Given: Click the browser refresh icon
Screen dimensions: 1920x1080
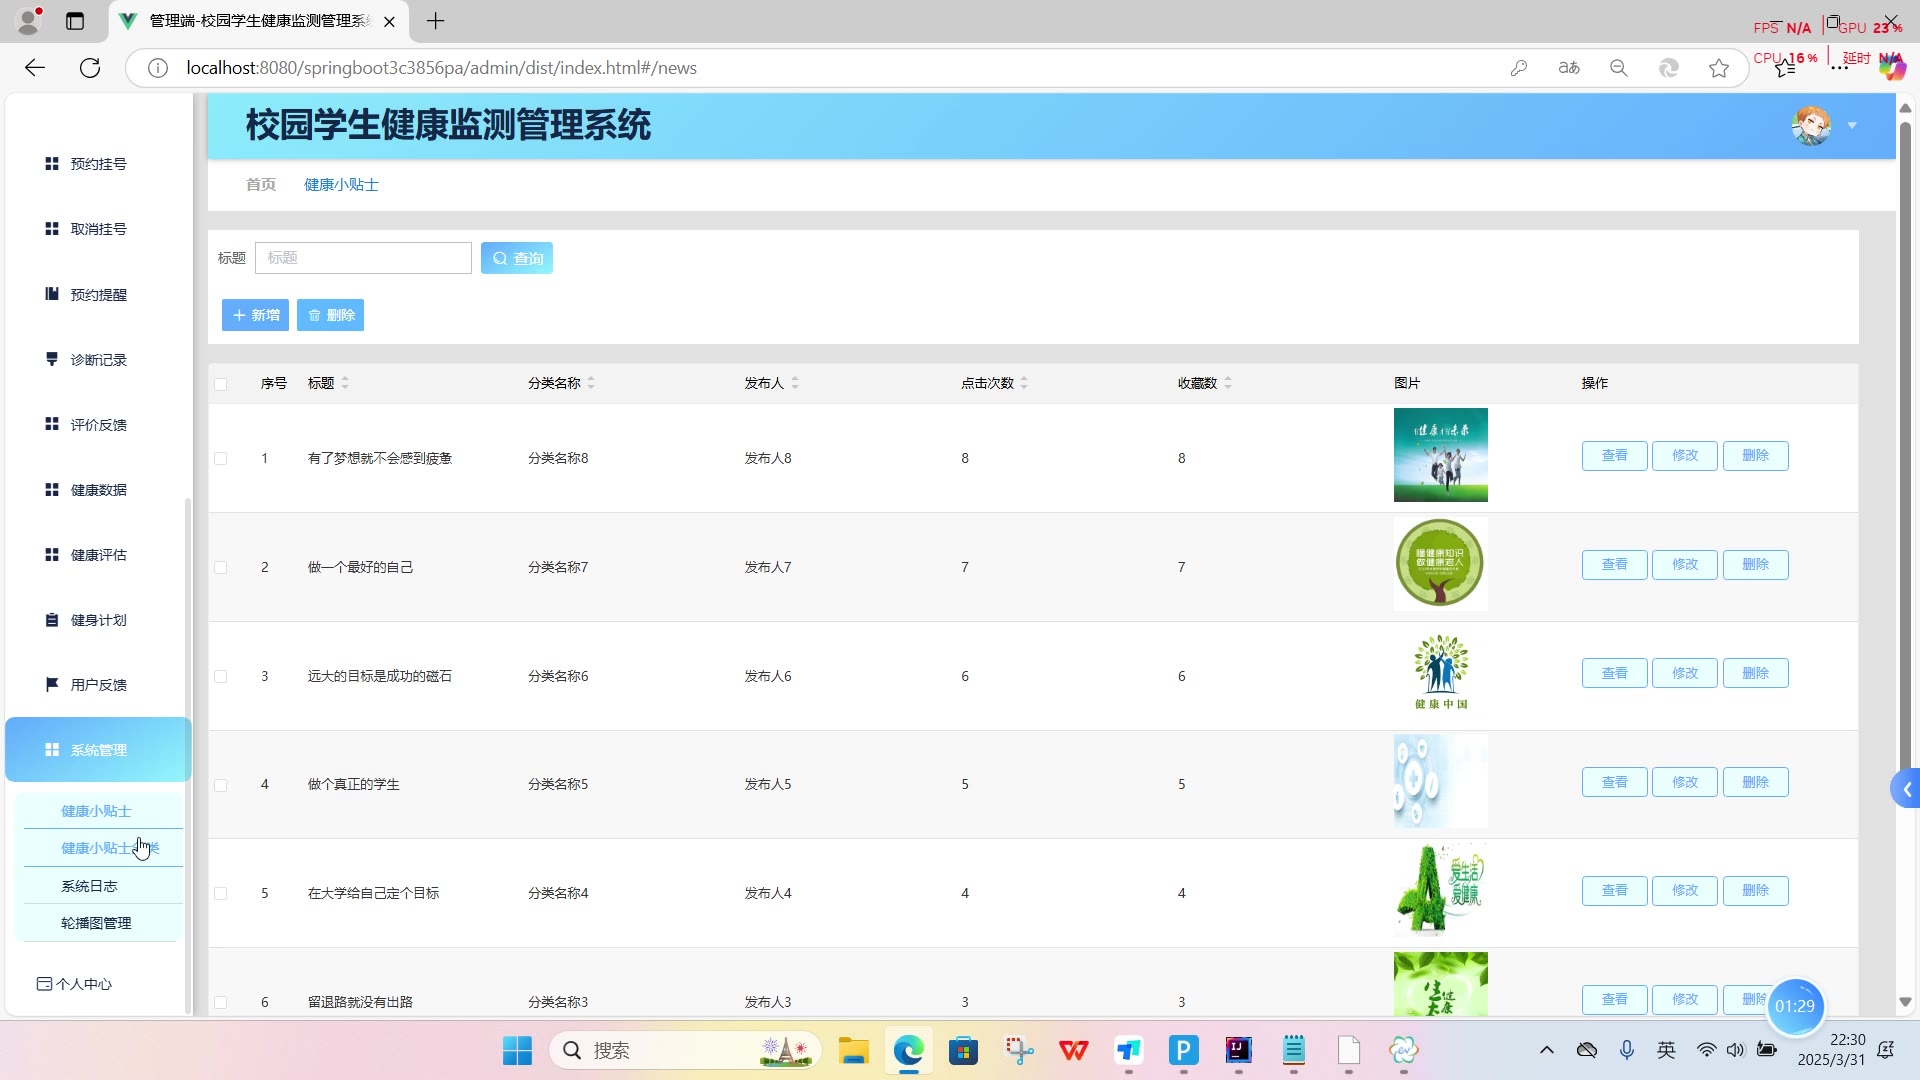Looking at the screenshot, I should click(90, 68).
